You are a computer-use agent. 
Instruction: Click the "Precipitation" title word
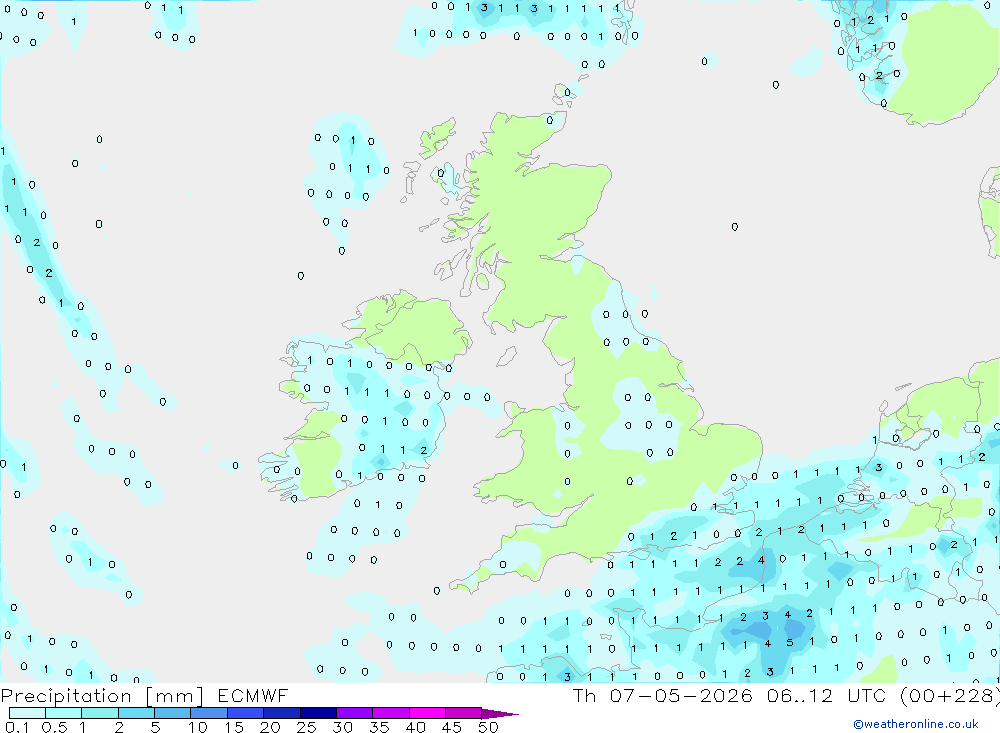(x=66, y=696)
